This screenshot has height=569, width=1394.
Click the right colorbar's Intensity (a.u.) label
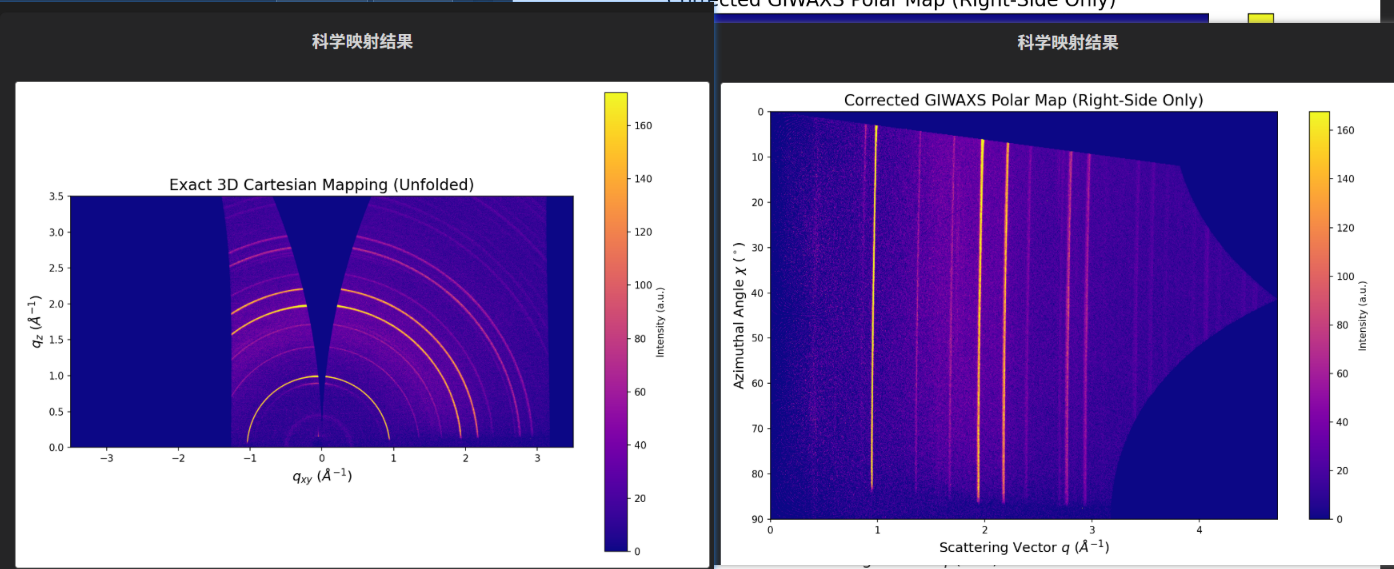coord(1364,315)
